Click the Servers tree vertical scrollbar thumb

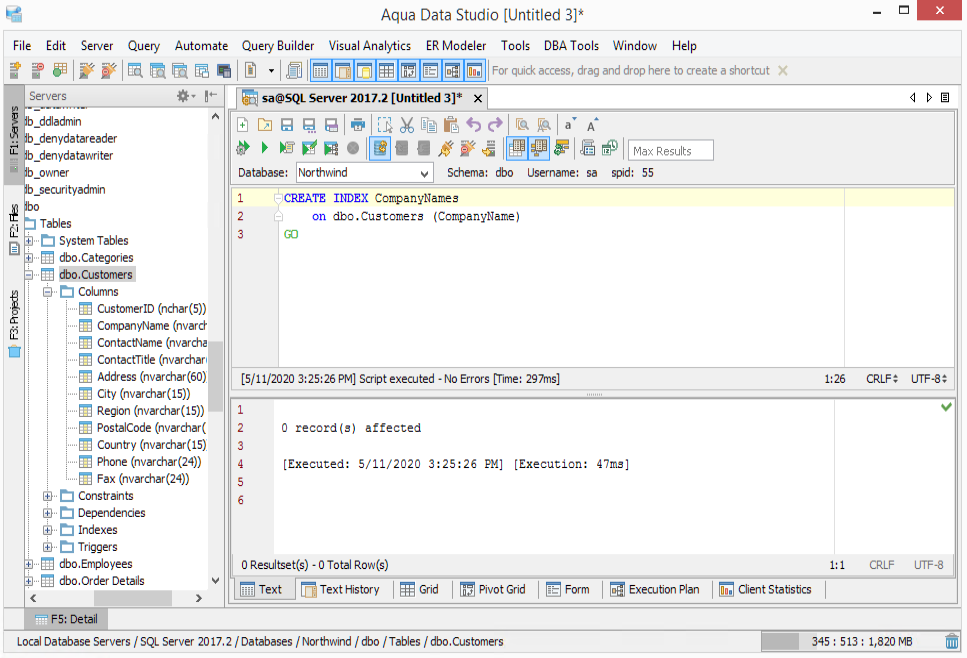pos(215,376)
